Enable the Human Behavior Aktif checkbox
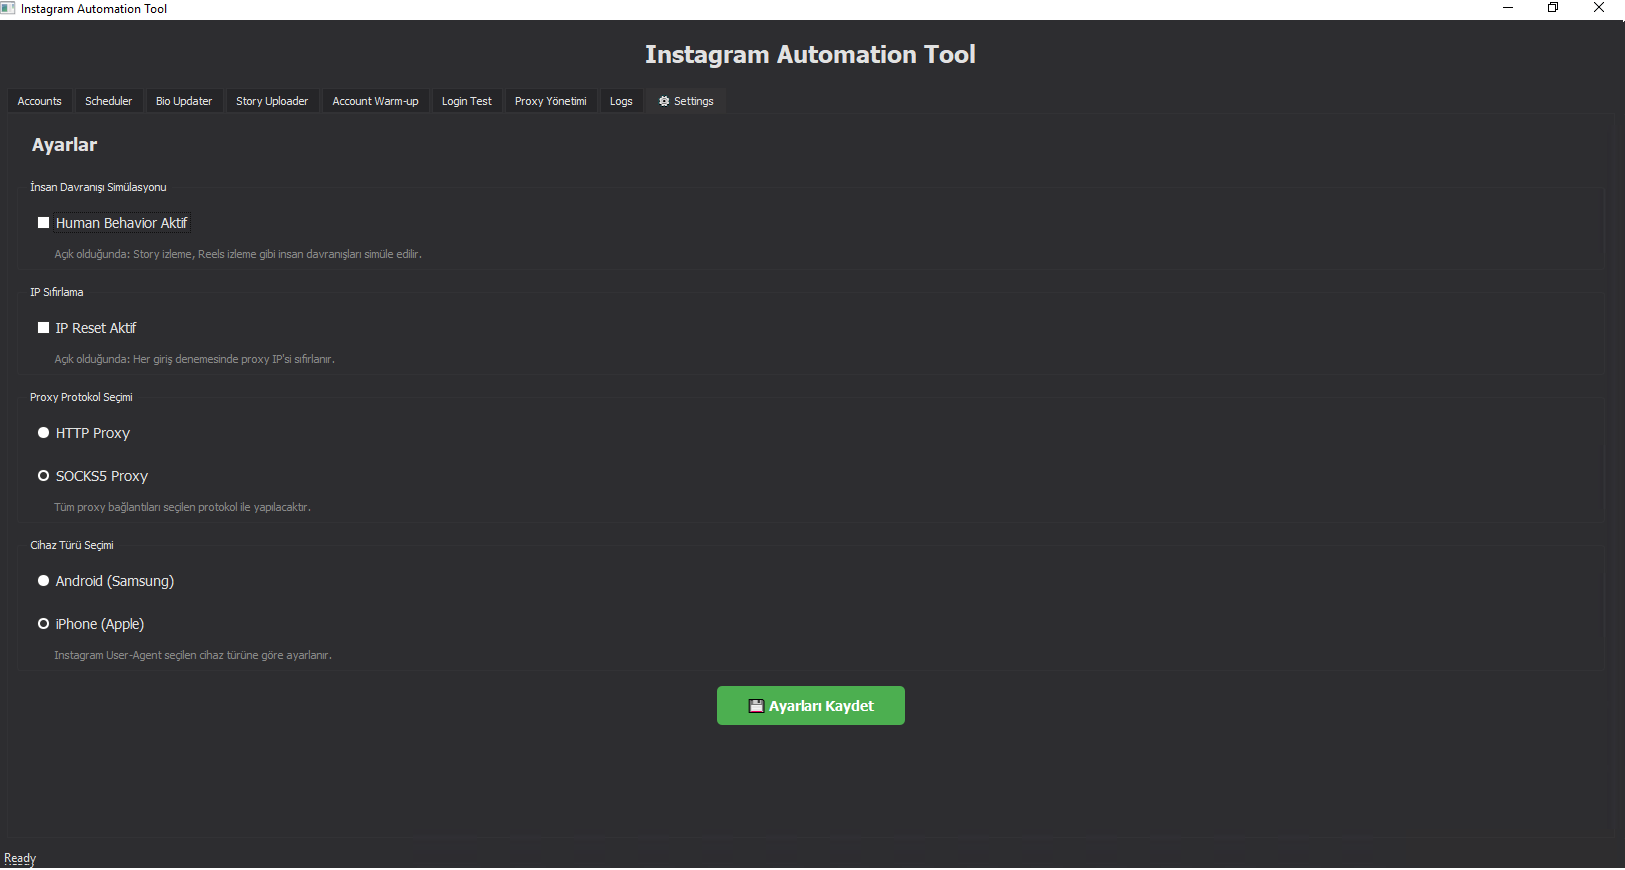Screen dimensions: 1625x870 pyautogui.click(x=44, y=223)
